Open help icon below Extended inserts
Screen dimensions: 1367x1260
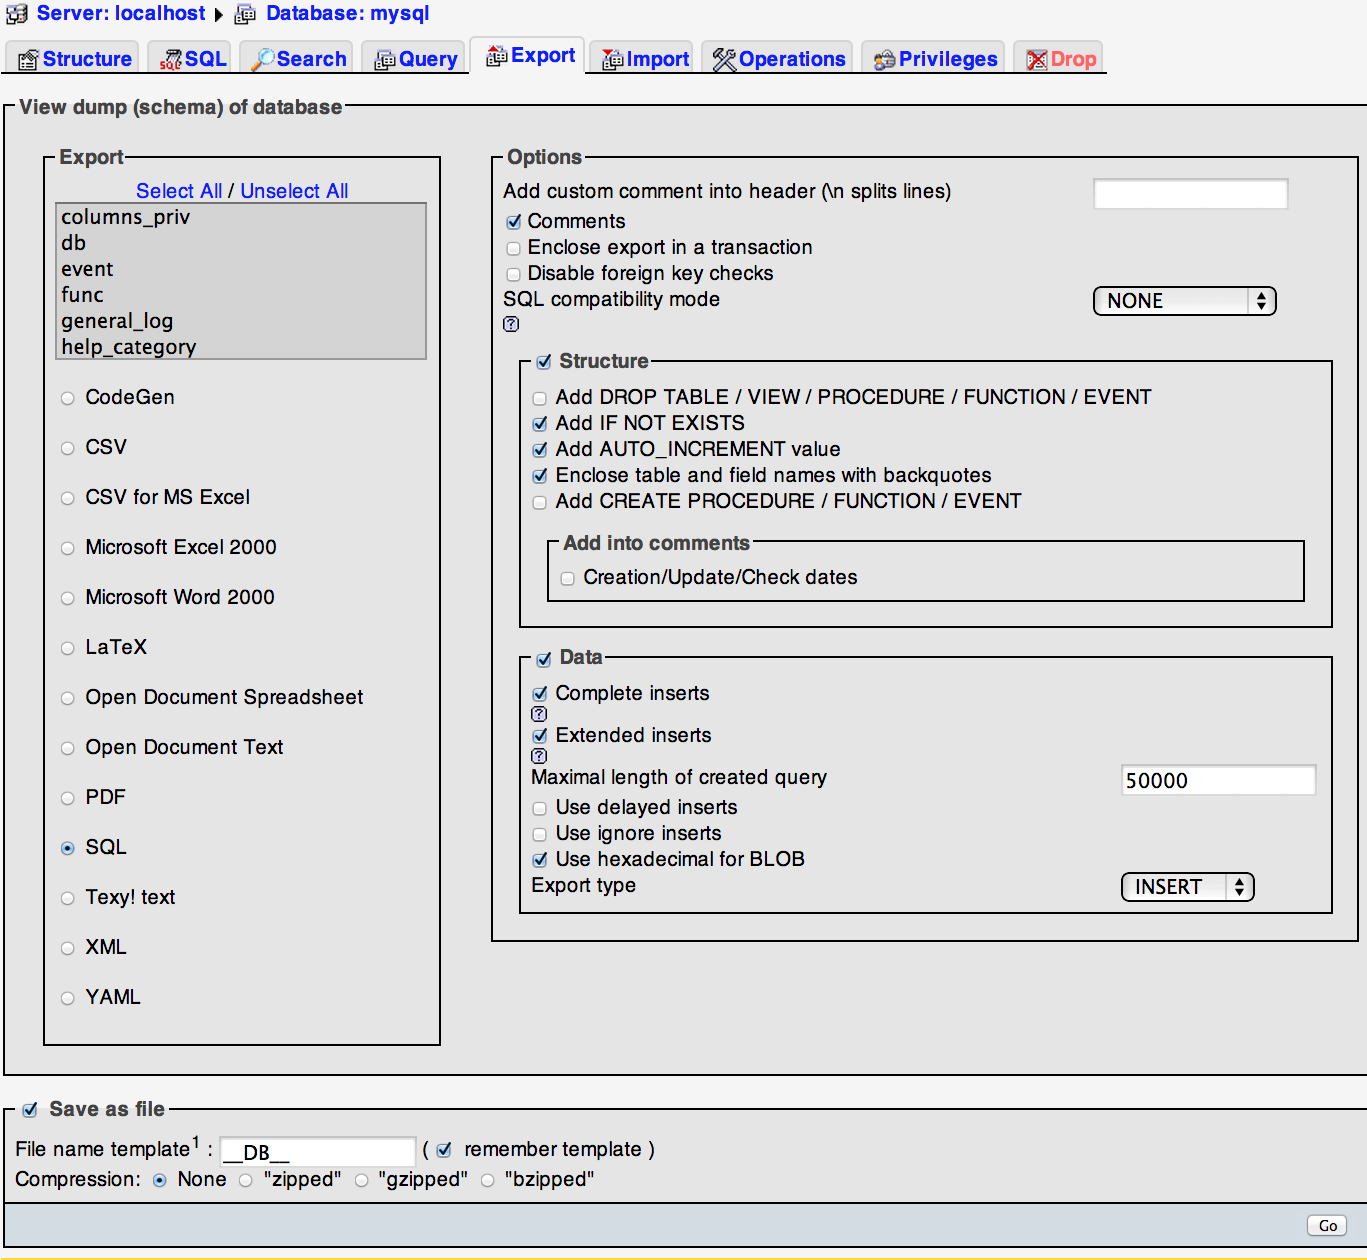pos(539,756)
